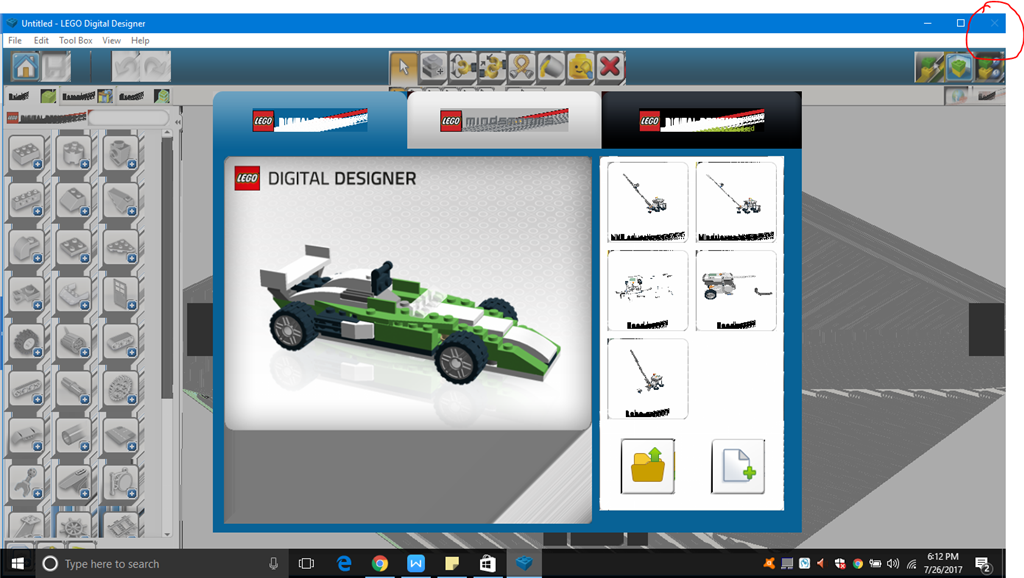
Task: Select the black Digital Designer Extended tab
Action: click(x=701, y=121)
